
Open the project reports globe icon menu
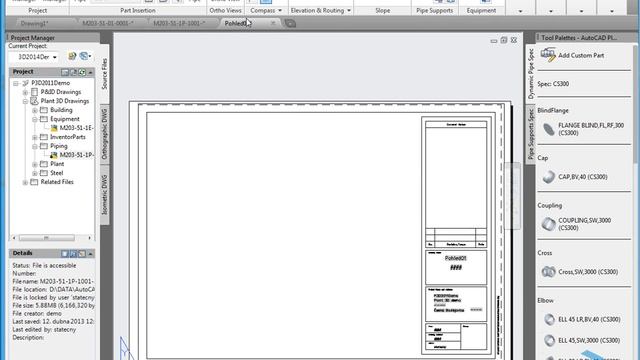tap(85, 56)
